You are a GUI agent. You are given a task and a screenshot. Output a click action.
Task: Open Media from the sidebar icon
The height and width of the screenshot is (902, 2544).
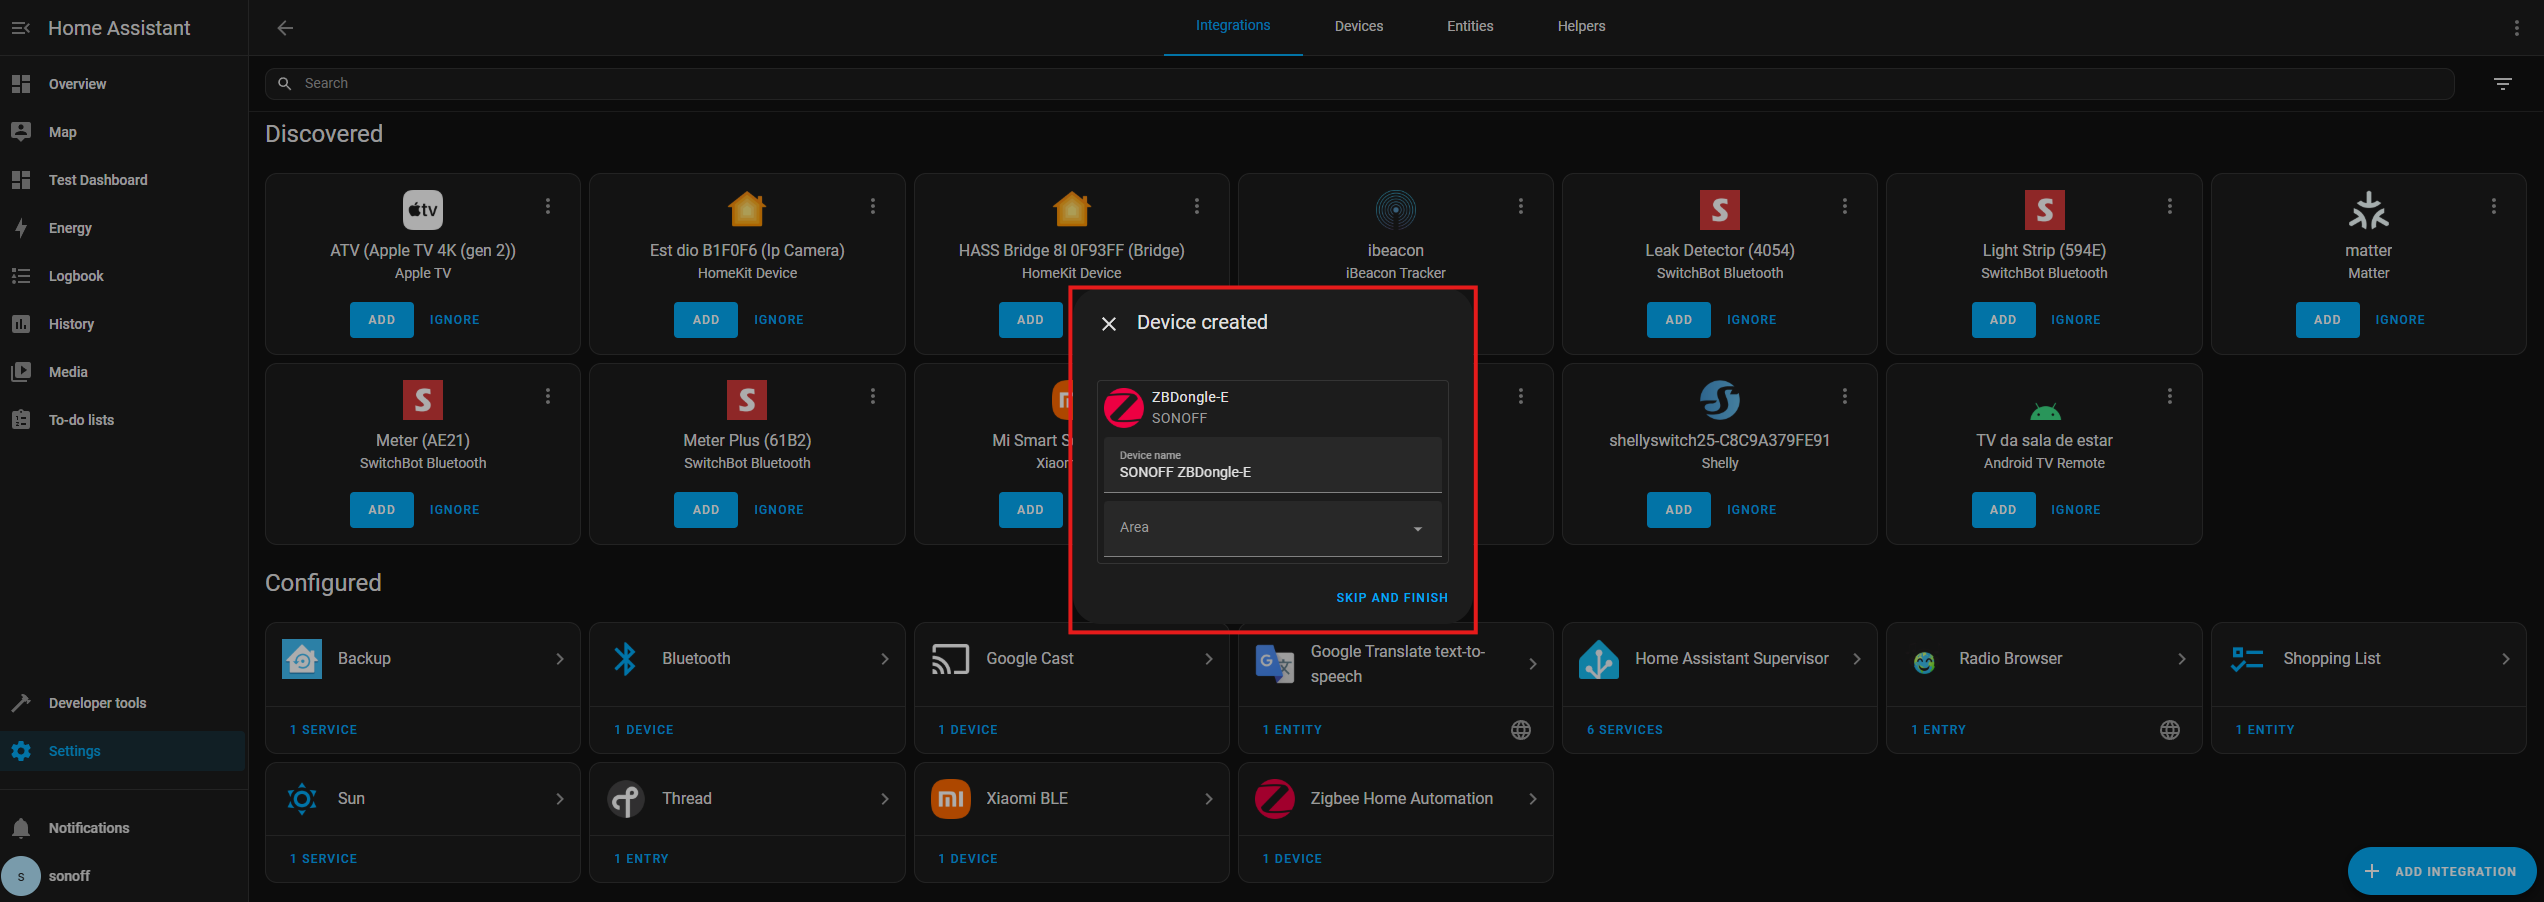point(21,371)
